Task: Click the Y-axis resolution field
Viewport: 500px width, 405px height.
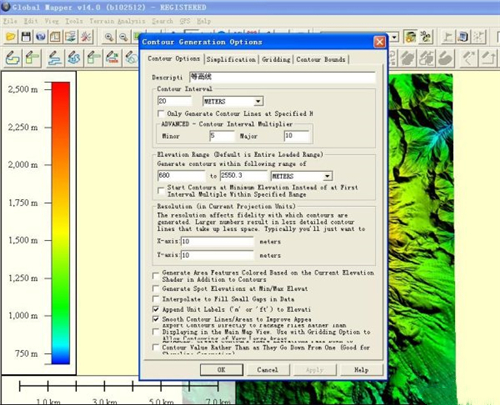Action: [x=217, y=255]
